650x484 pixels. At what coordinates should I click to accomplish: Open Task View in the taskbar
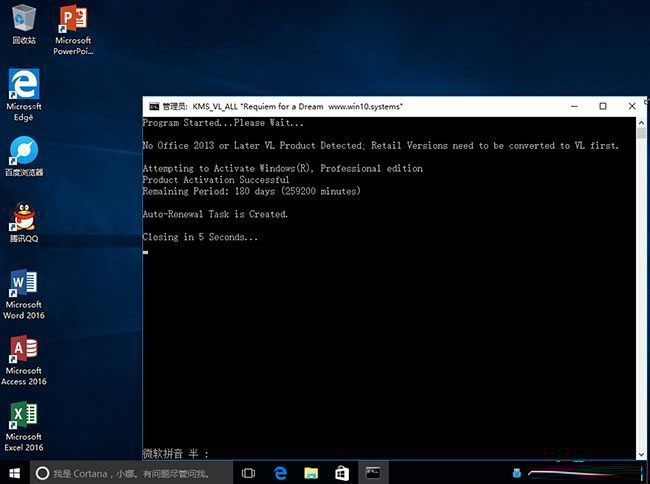point(249,473)
